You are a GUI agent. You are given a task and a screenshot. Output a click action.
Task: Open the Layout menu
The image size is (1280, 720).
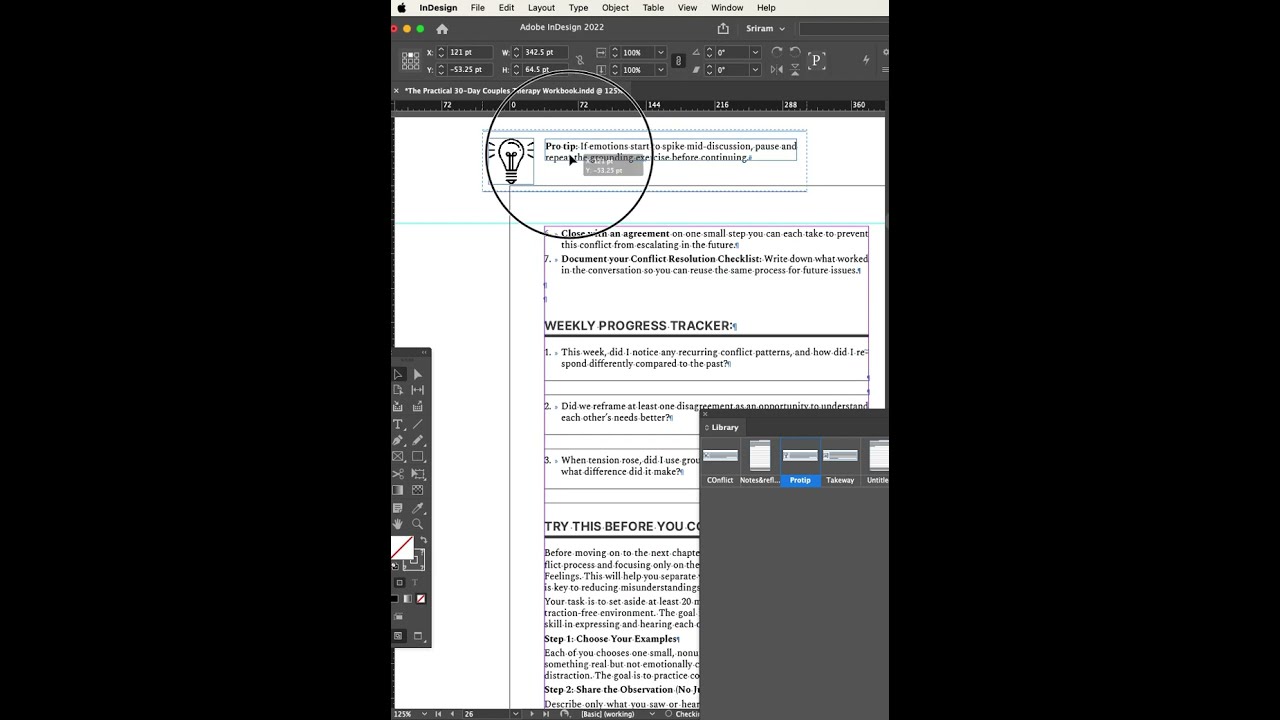(x=541, y=8)
